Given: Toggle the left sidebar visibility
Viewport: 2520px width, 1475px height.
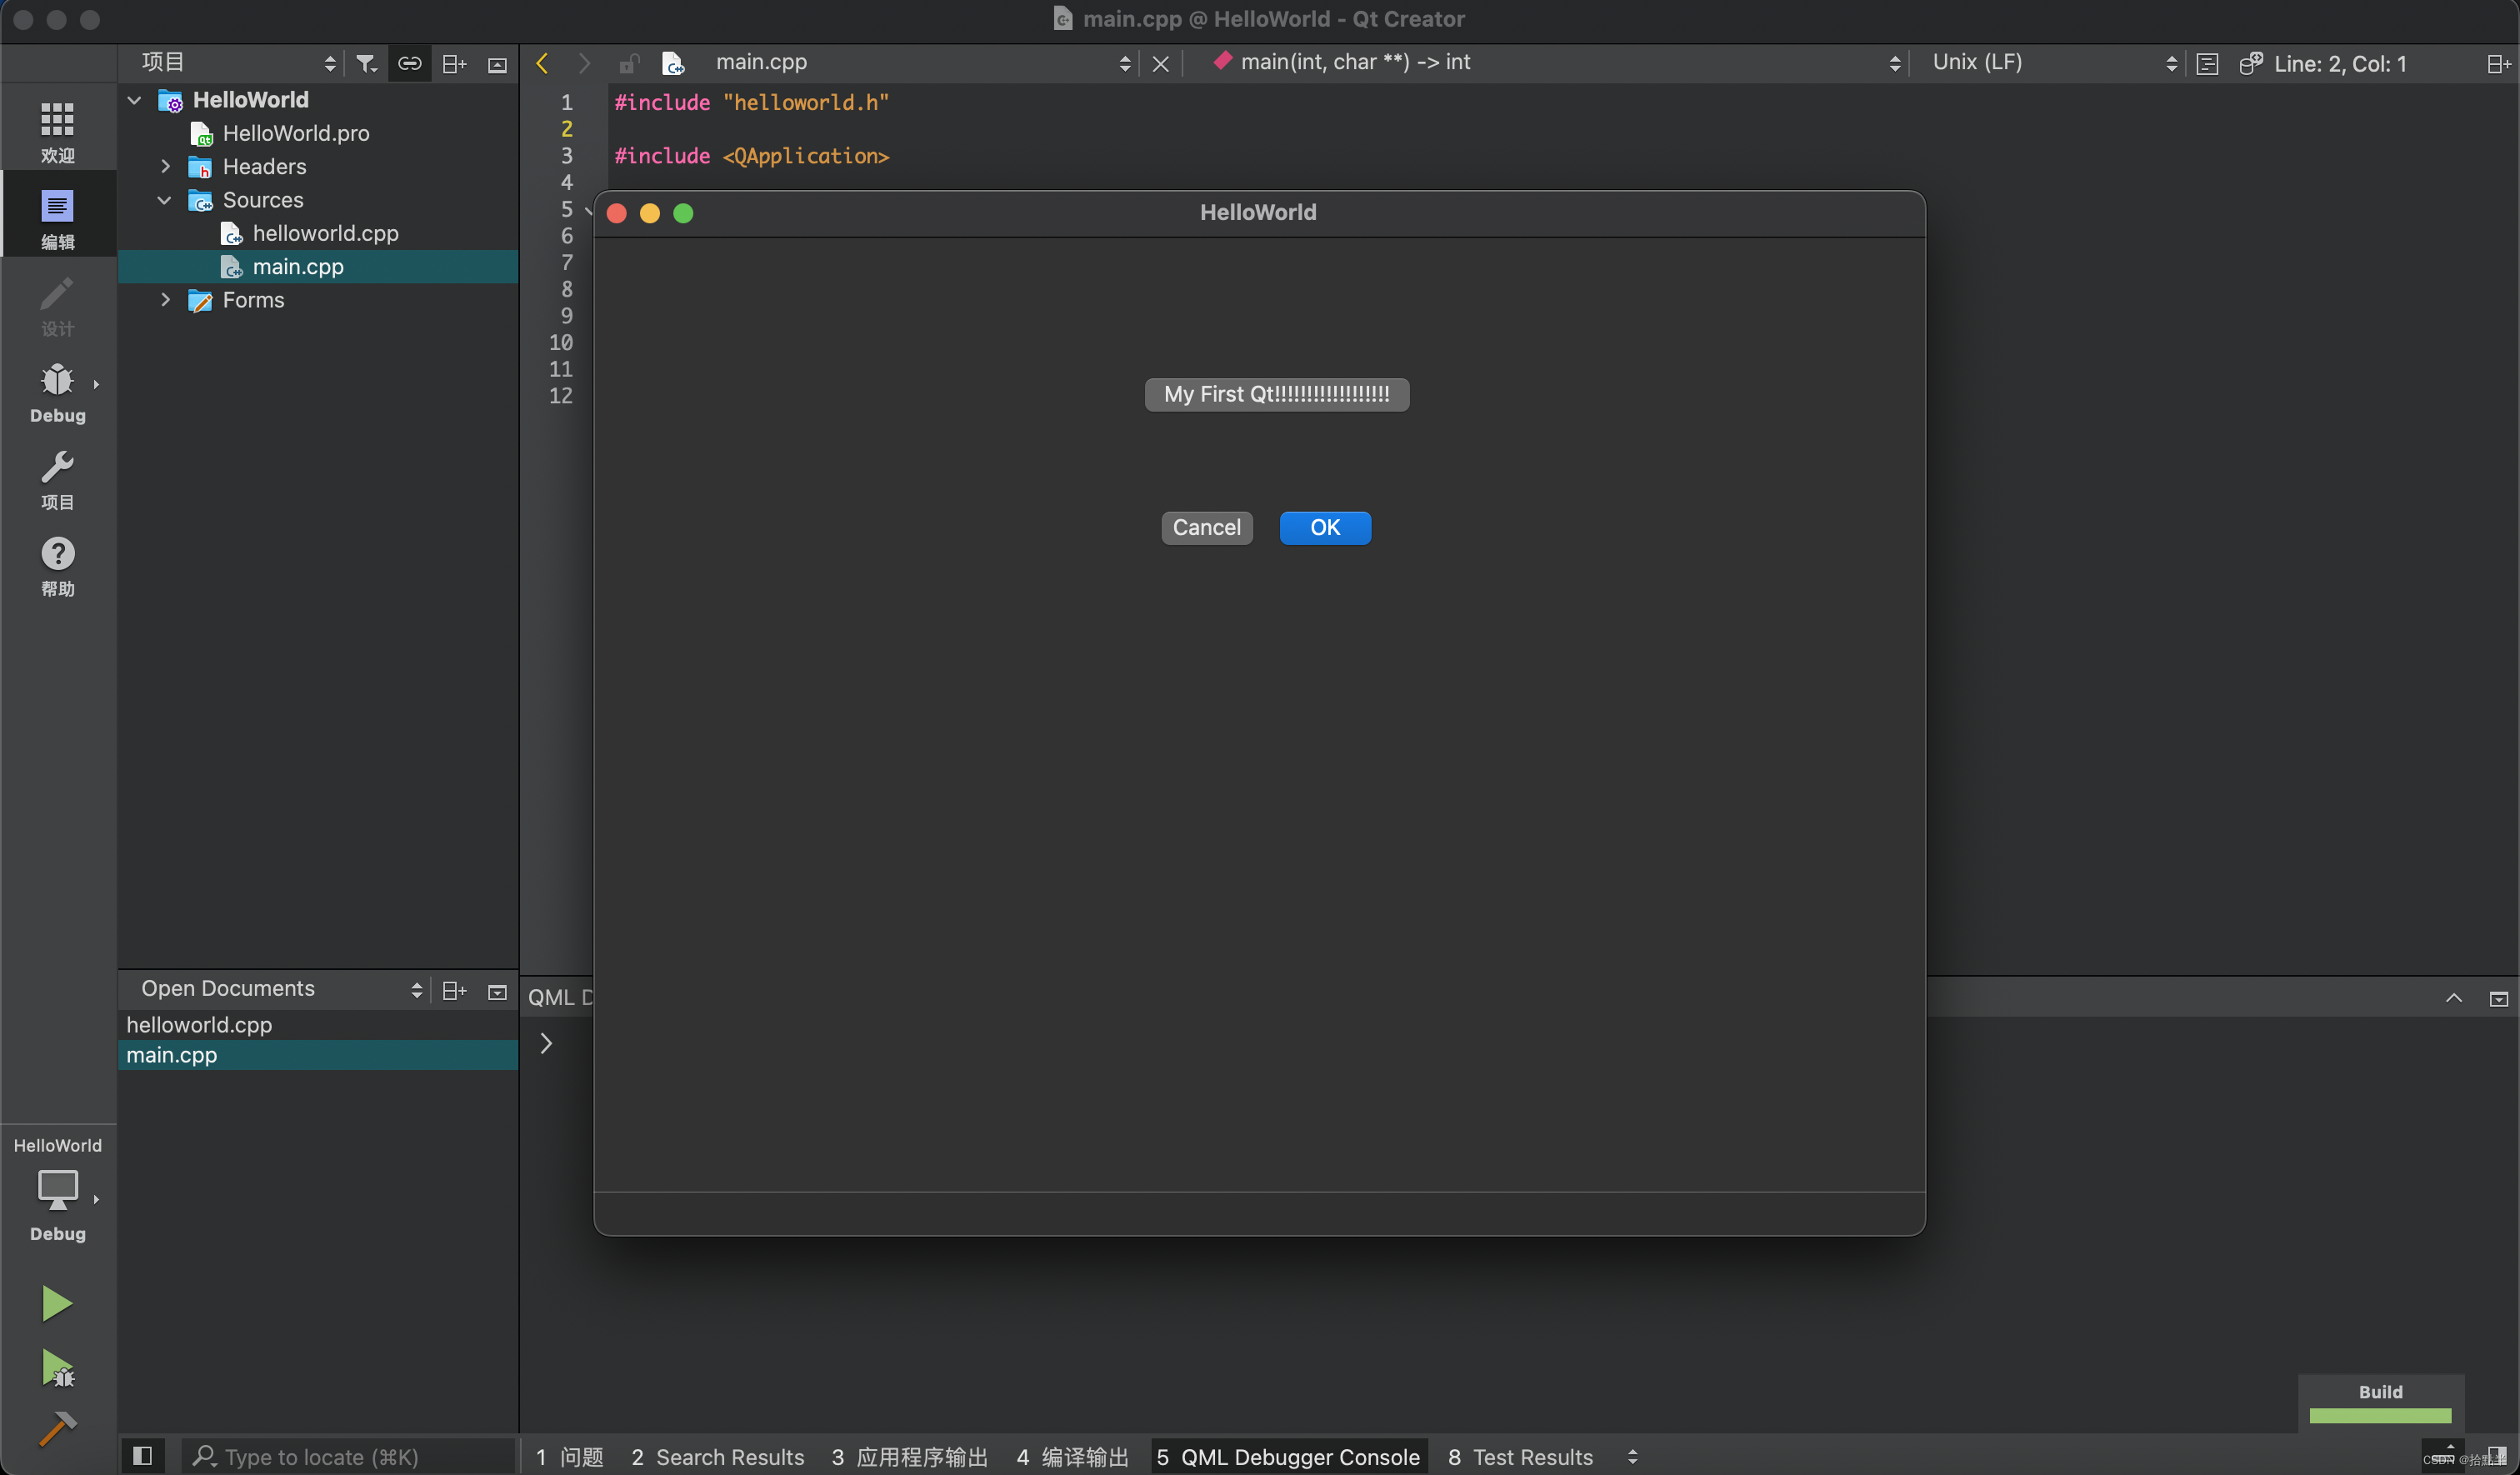Looking at the screenshot, I should (x=142, y=1455).
